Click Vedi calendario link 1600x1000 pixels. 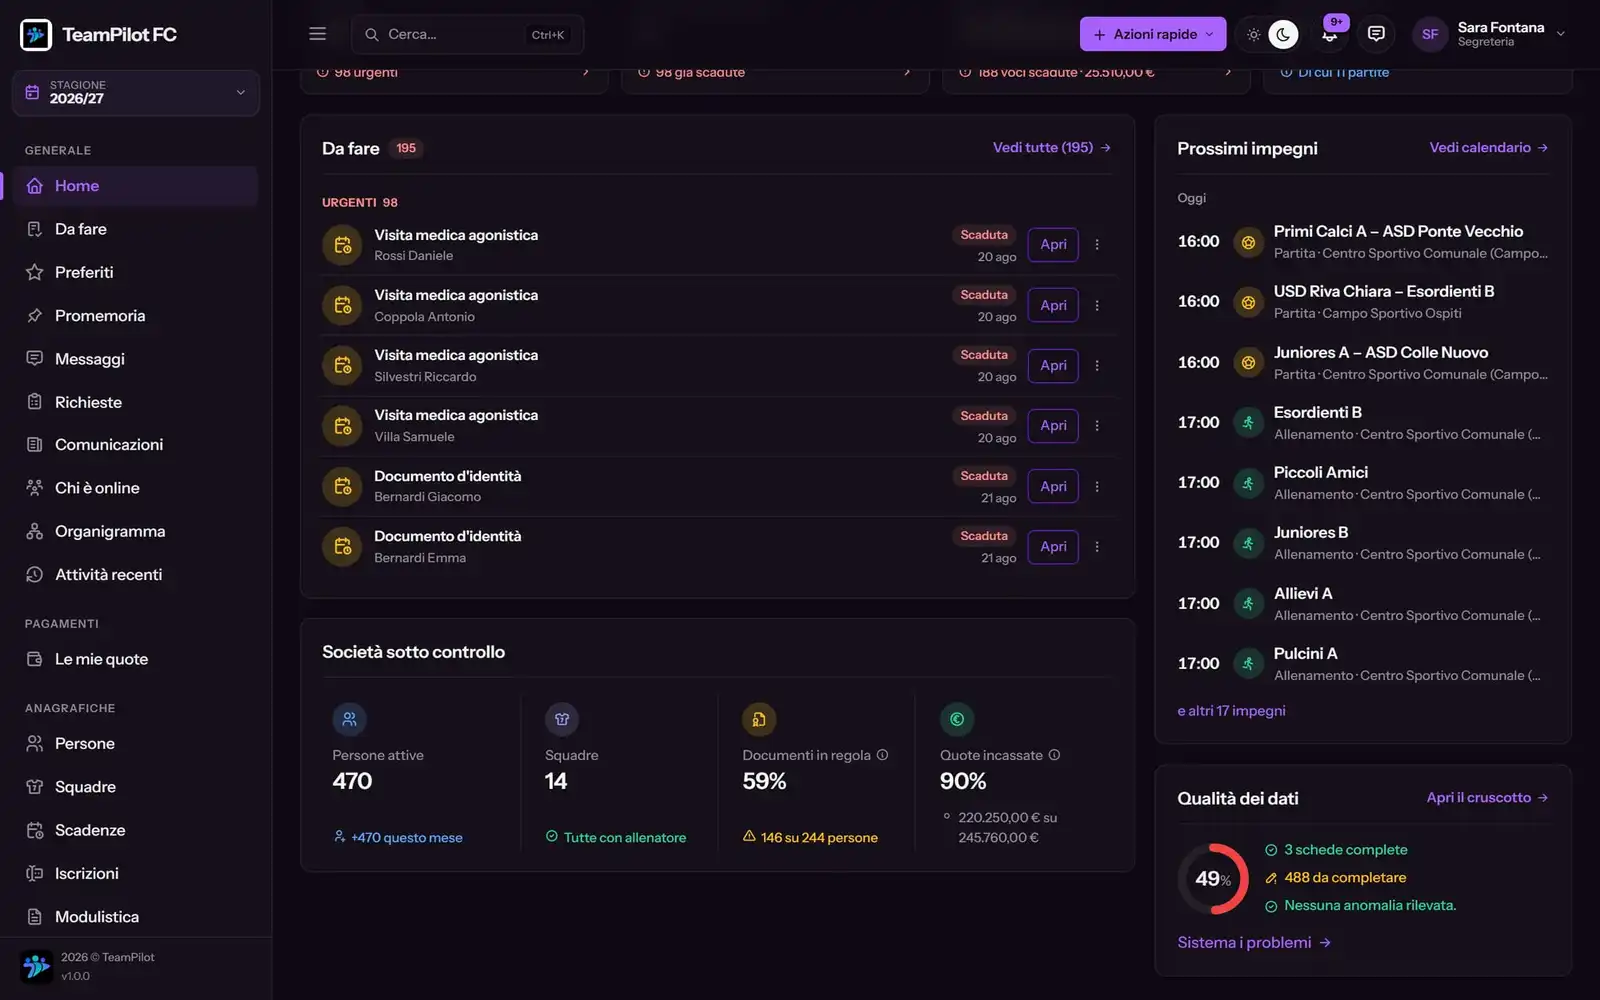click(x=1489, y=147)
